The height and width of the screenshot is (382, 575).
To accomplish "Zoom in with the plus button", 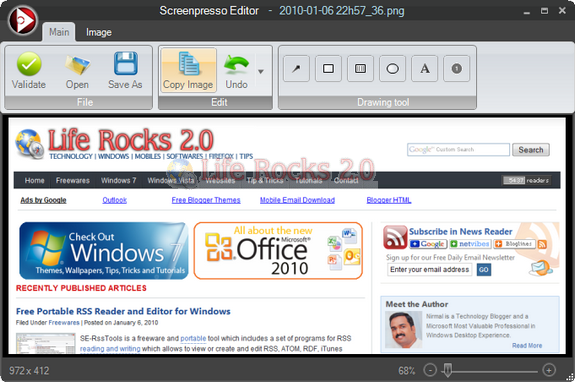I will pos(549,370).
